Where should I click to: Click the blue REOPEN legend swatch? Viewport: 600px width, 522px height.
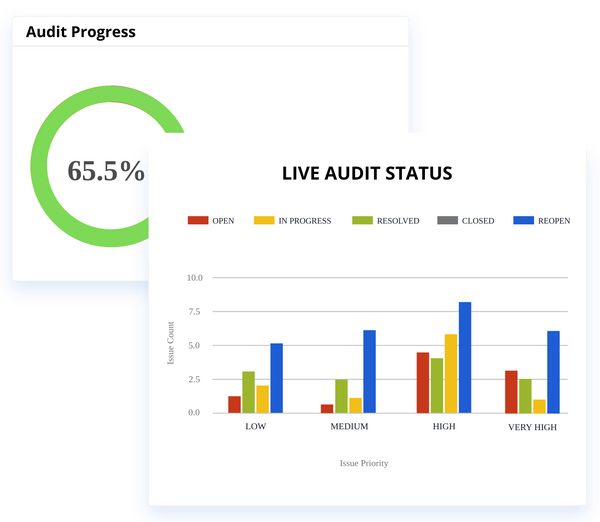click(522, 220)
